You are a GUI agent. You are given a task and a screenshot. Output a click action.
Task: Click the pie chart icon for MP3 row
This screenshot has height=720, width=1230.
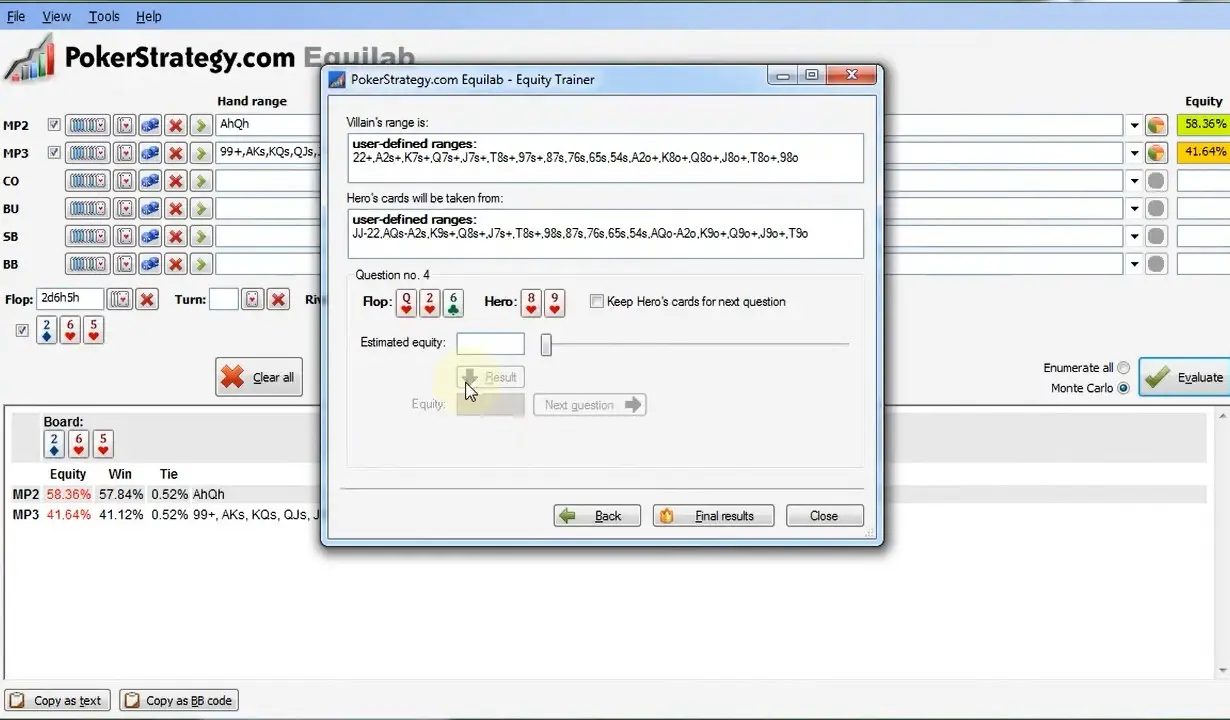tap(1156, 153)
